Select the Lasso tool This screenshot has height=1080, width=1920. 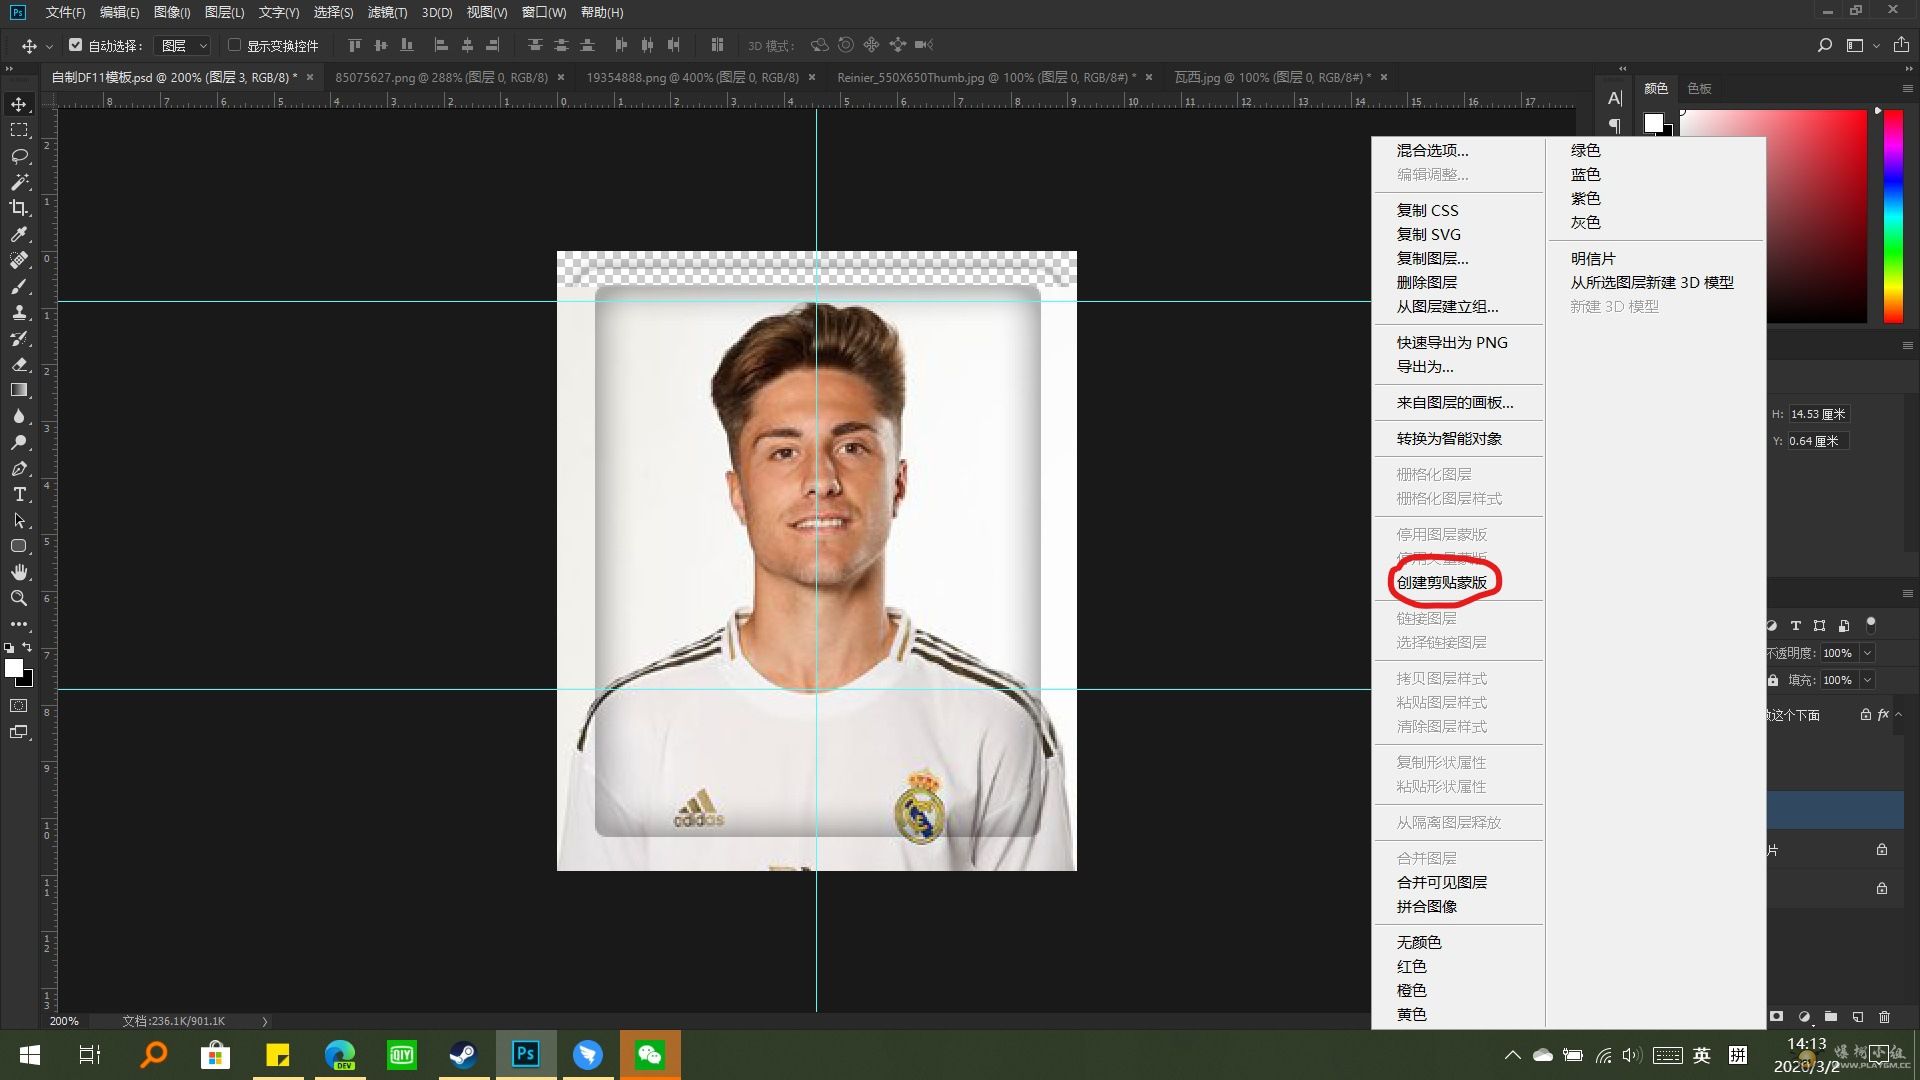pyautogui.click(x=19, y=156)
